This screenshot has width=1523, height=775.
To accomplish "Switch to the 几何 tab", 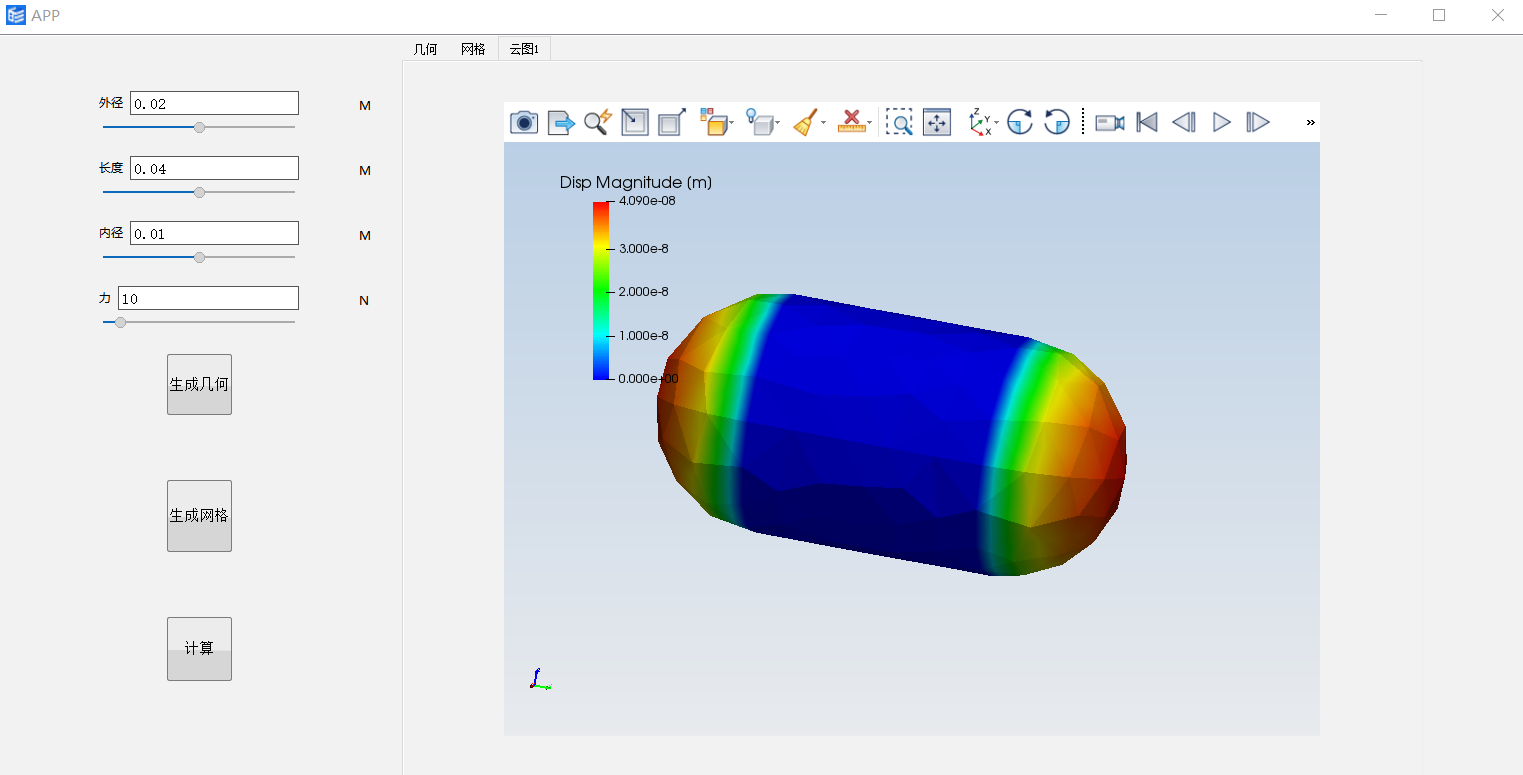I will [x=425, y=49].
